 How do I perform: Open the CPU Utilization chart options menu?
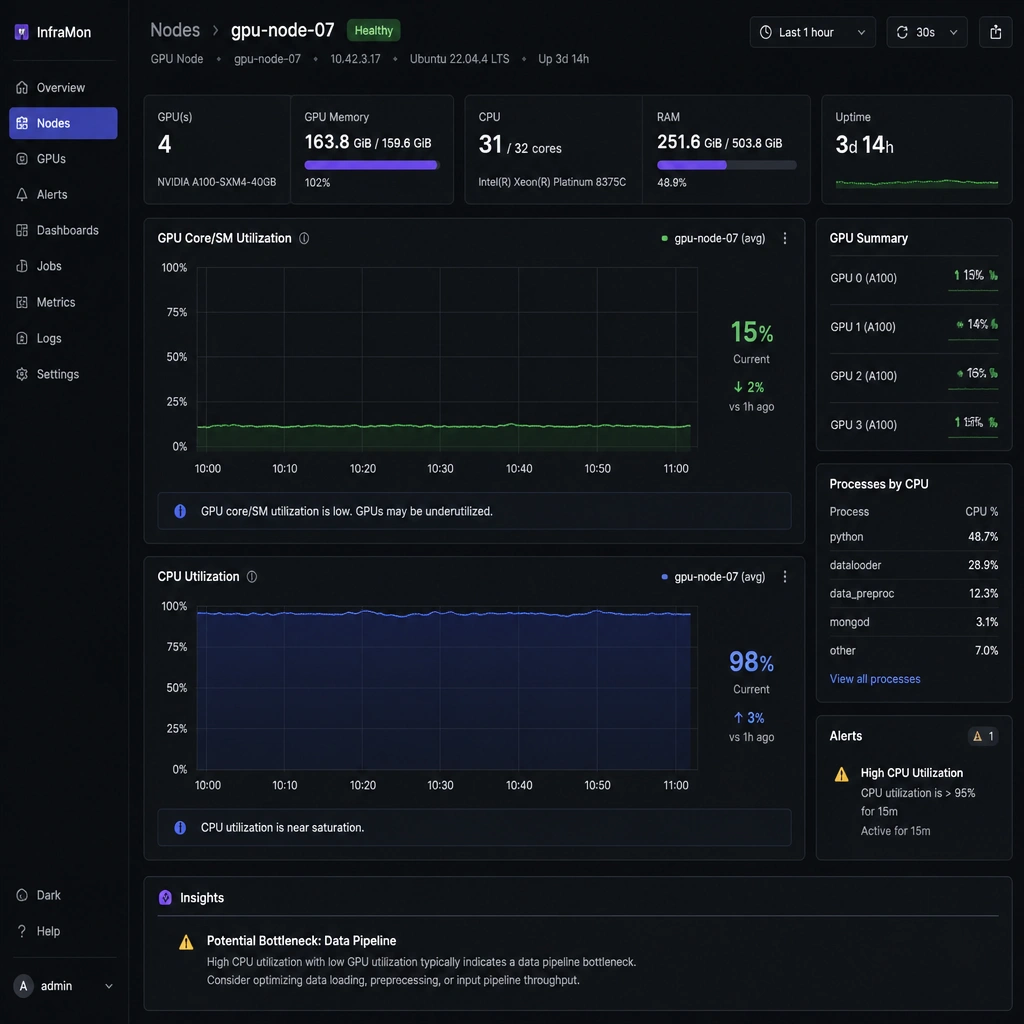[785, 577]
